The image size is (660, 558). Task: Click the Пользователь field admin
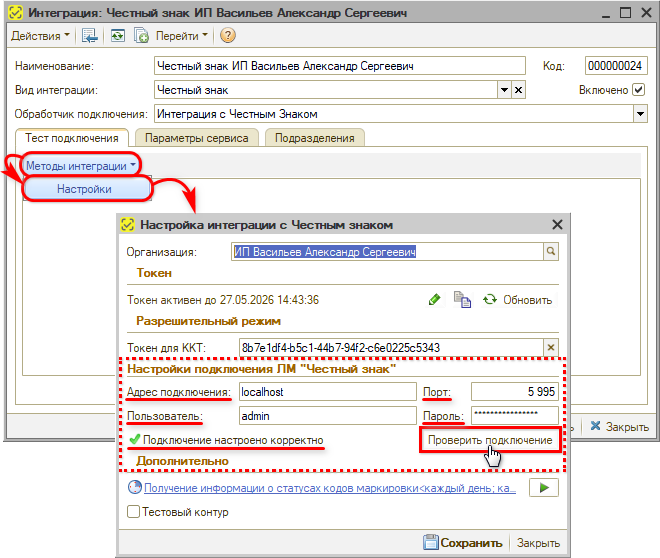point(327,416)
